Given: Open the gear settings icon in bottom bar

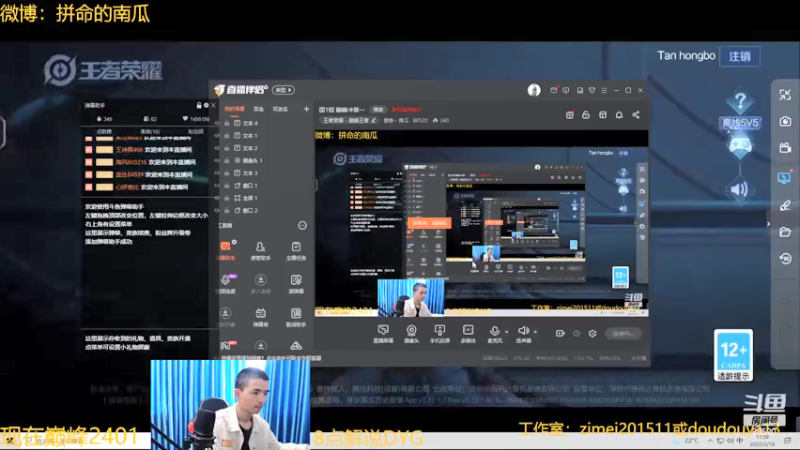Looking at the screenshot, I should click(592, 334).
